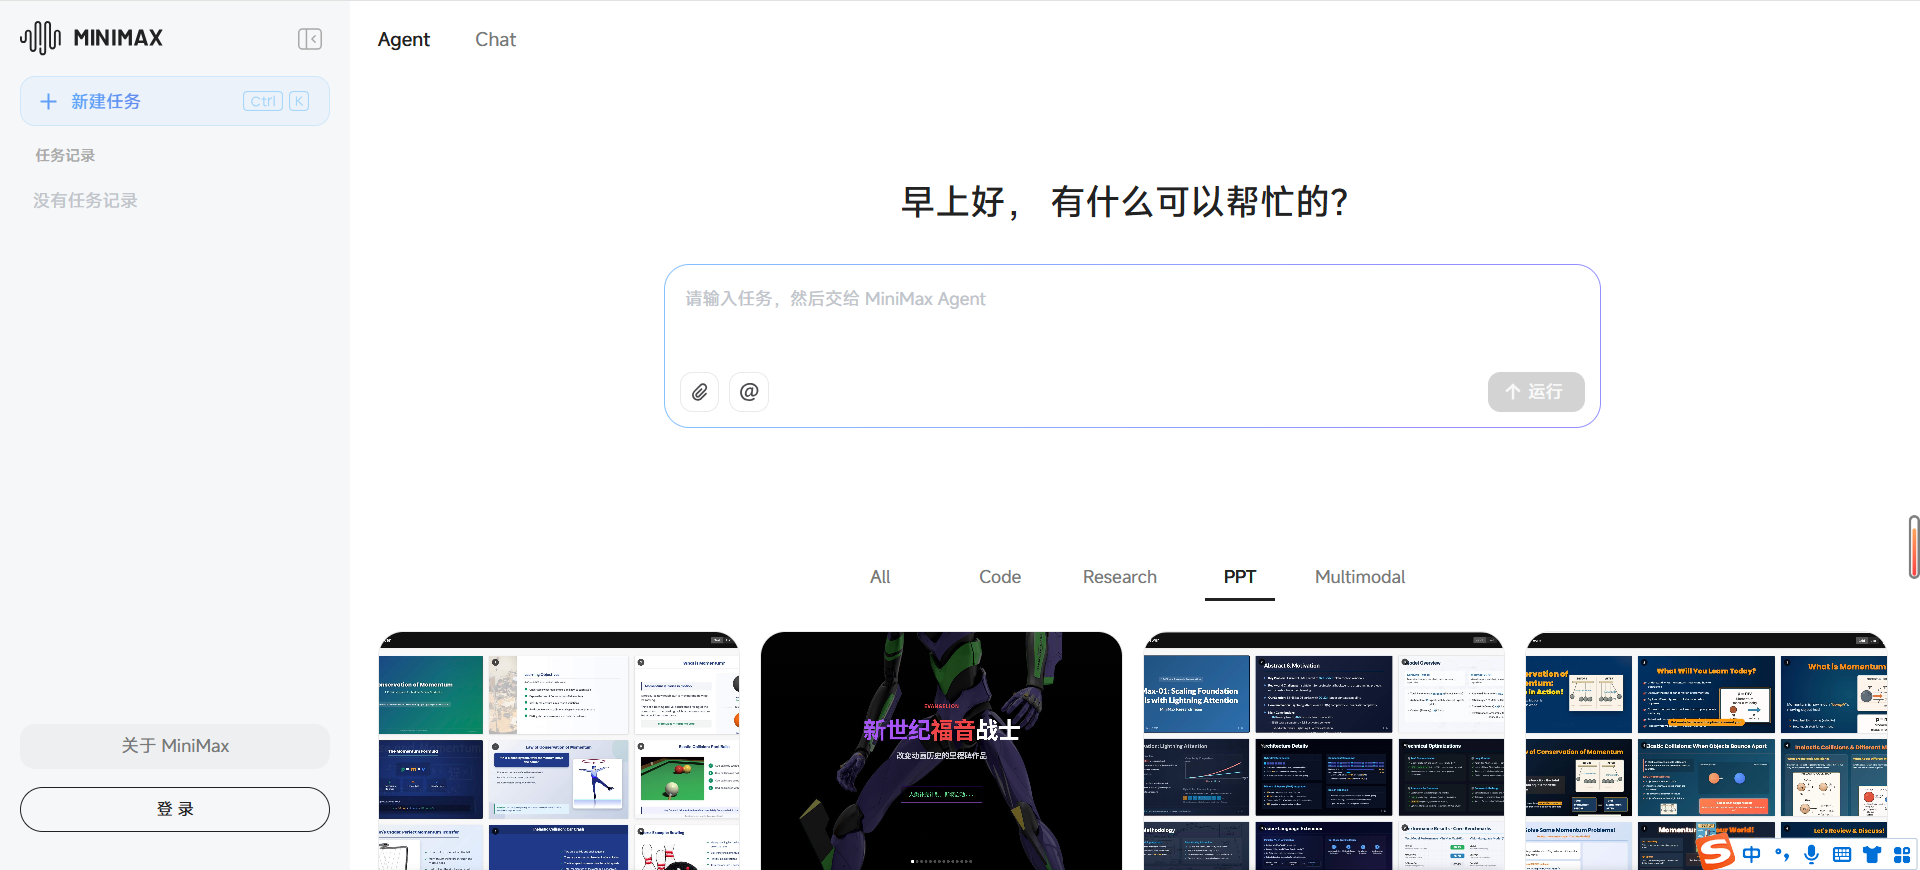Switch Chinese/English mode in Sogou bar
1920x870 pixels.
(x=1751, y=854)
